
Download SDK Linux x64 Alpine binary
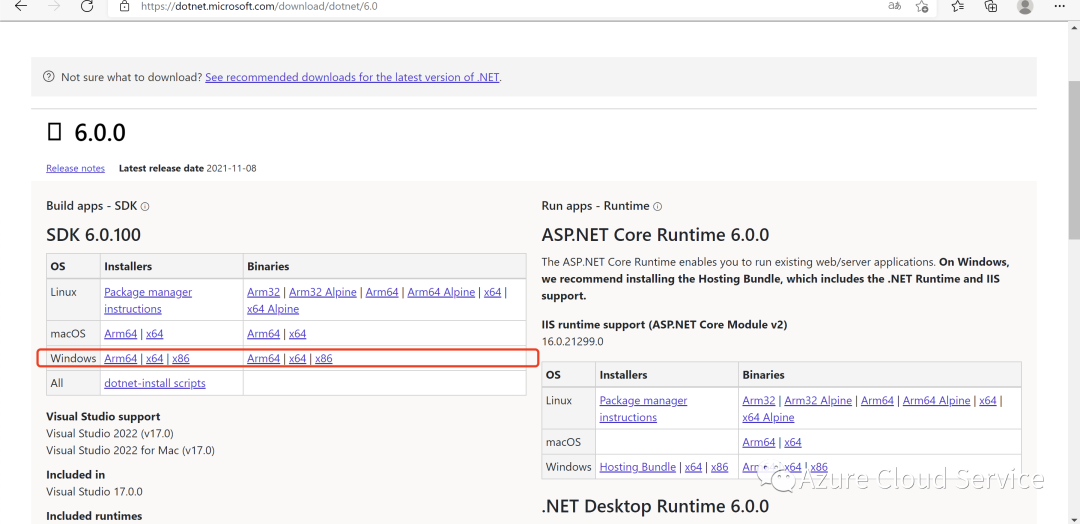click(273, 309)
